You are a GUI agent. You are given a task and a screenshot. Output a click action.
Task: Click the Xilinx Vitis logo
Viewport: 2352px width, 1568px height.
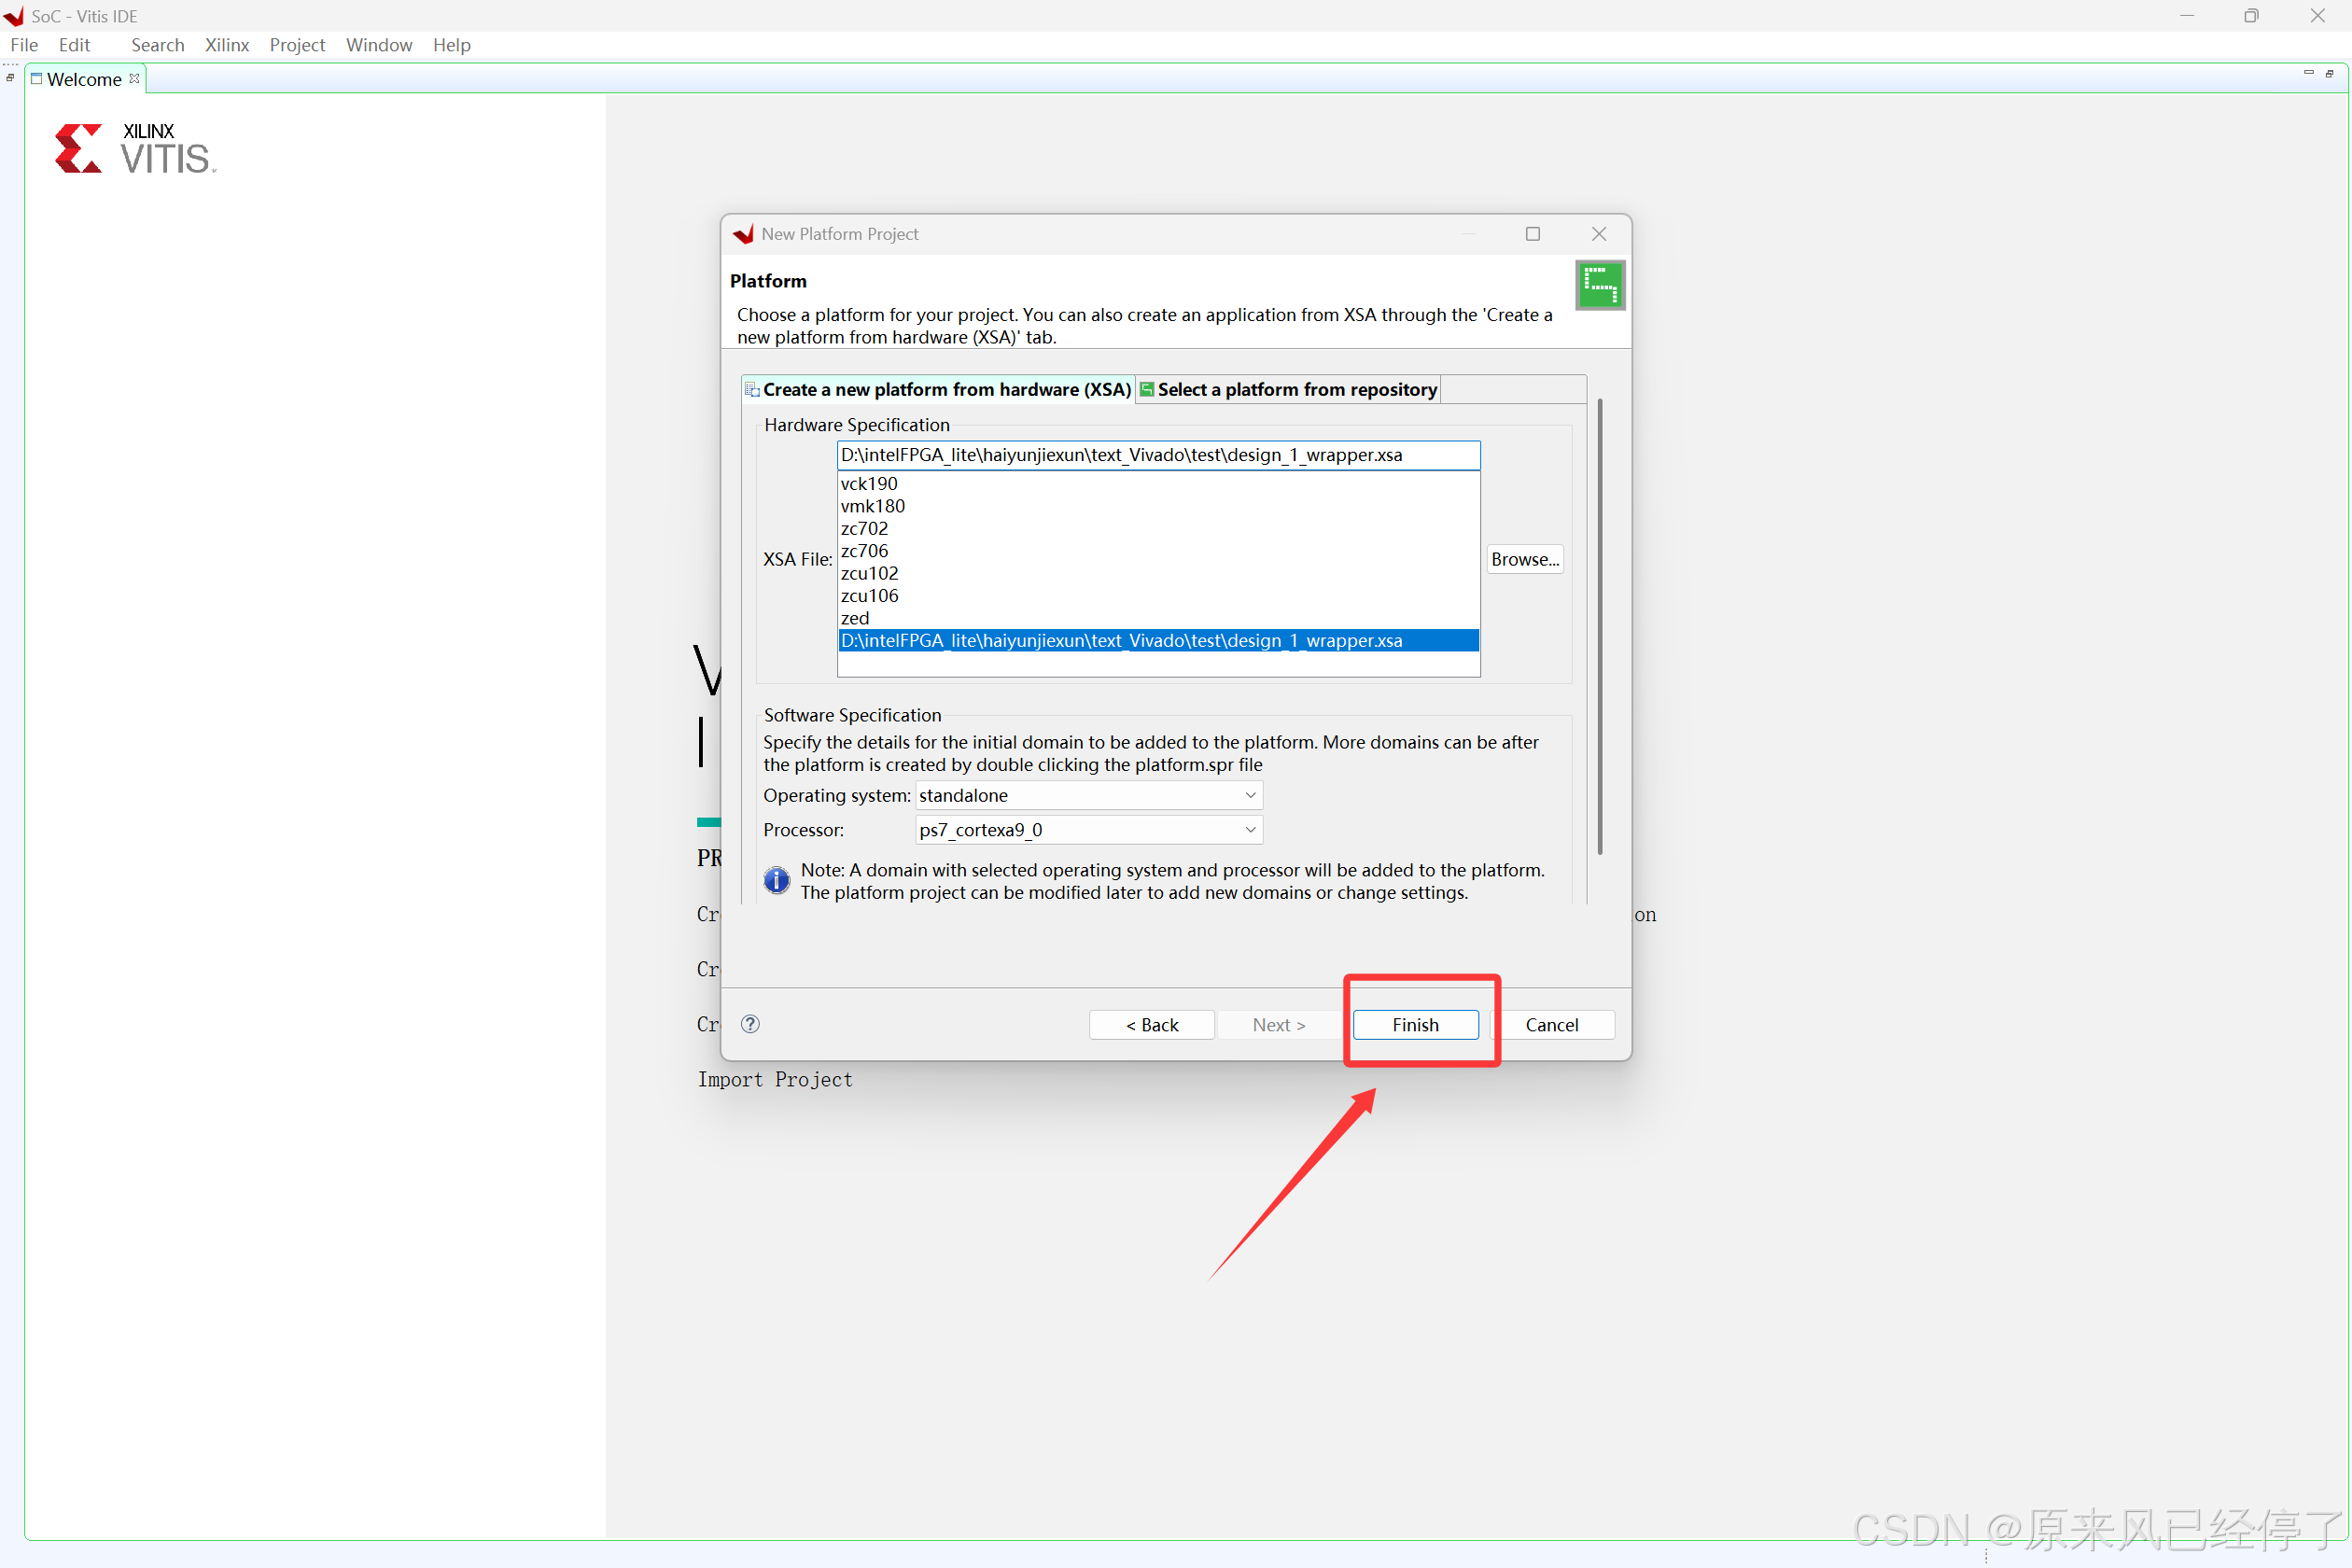point(135,149)
